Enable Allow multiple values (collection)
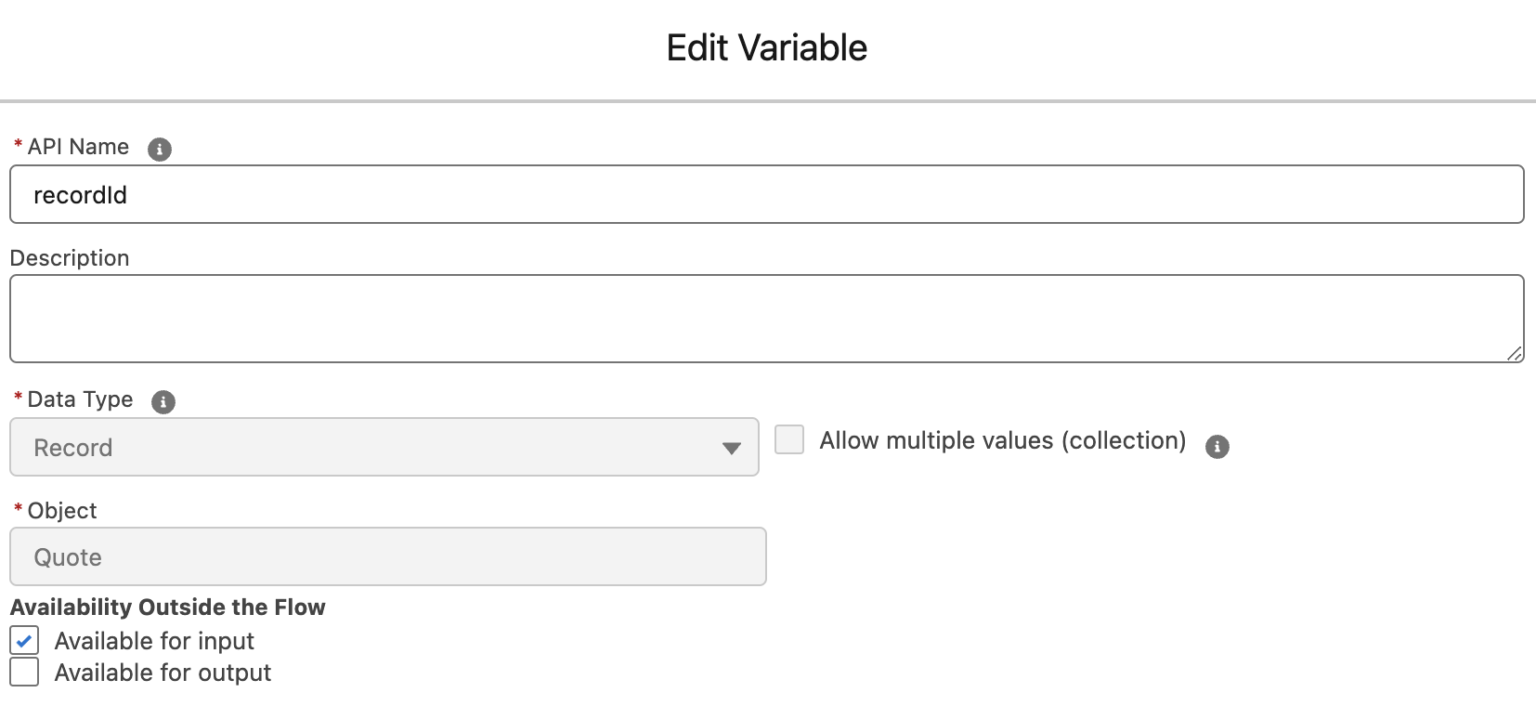The width and height of the screenshot is (1536, 706). pyautogui.click(x=789, y=440)
